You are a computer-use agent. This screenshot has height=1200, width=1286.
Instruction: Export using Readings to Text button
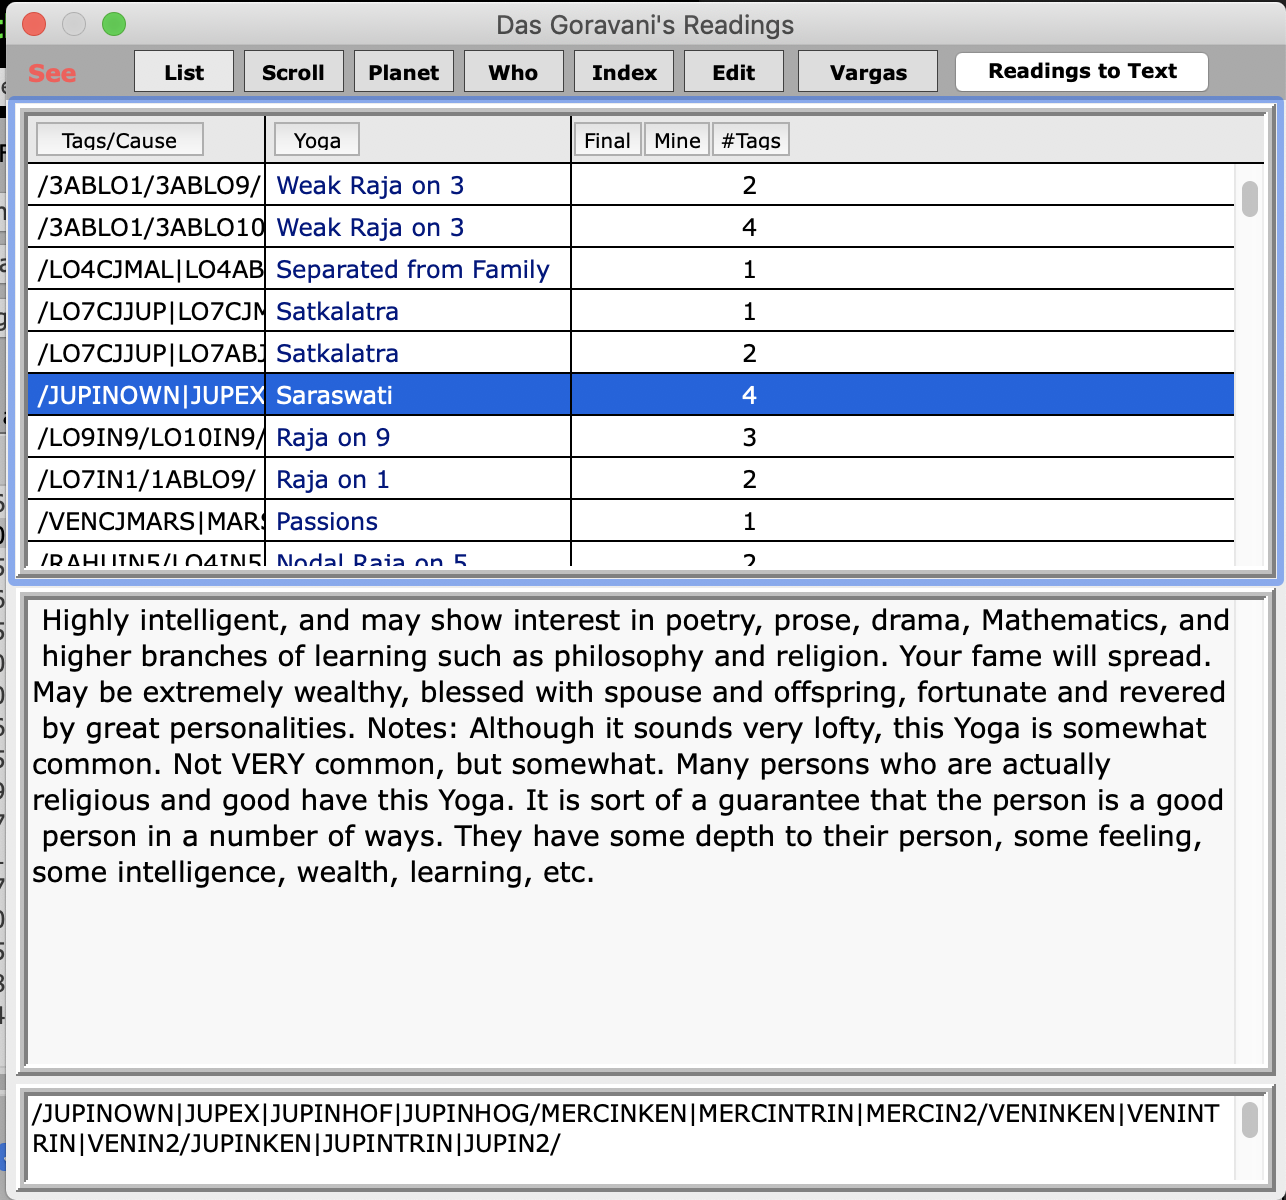(x=1082, y=71)
